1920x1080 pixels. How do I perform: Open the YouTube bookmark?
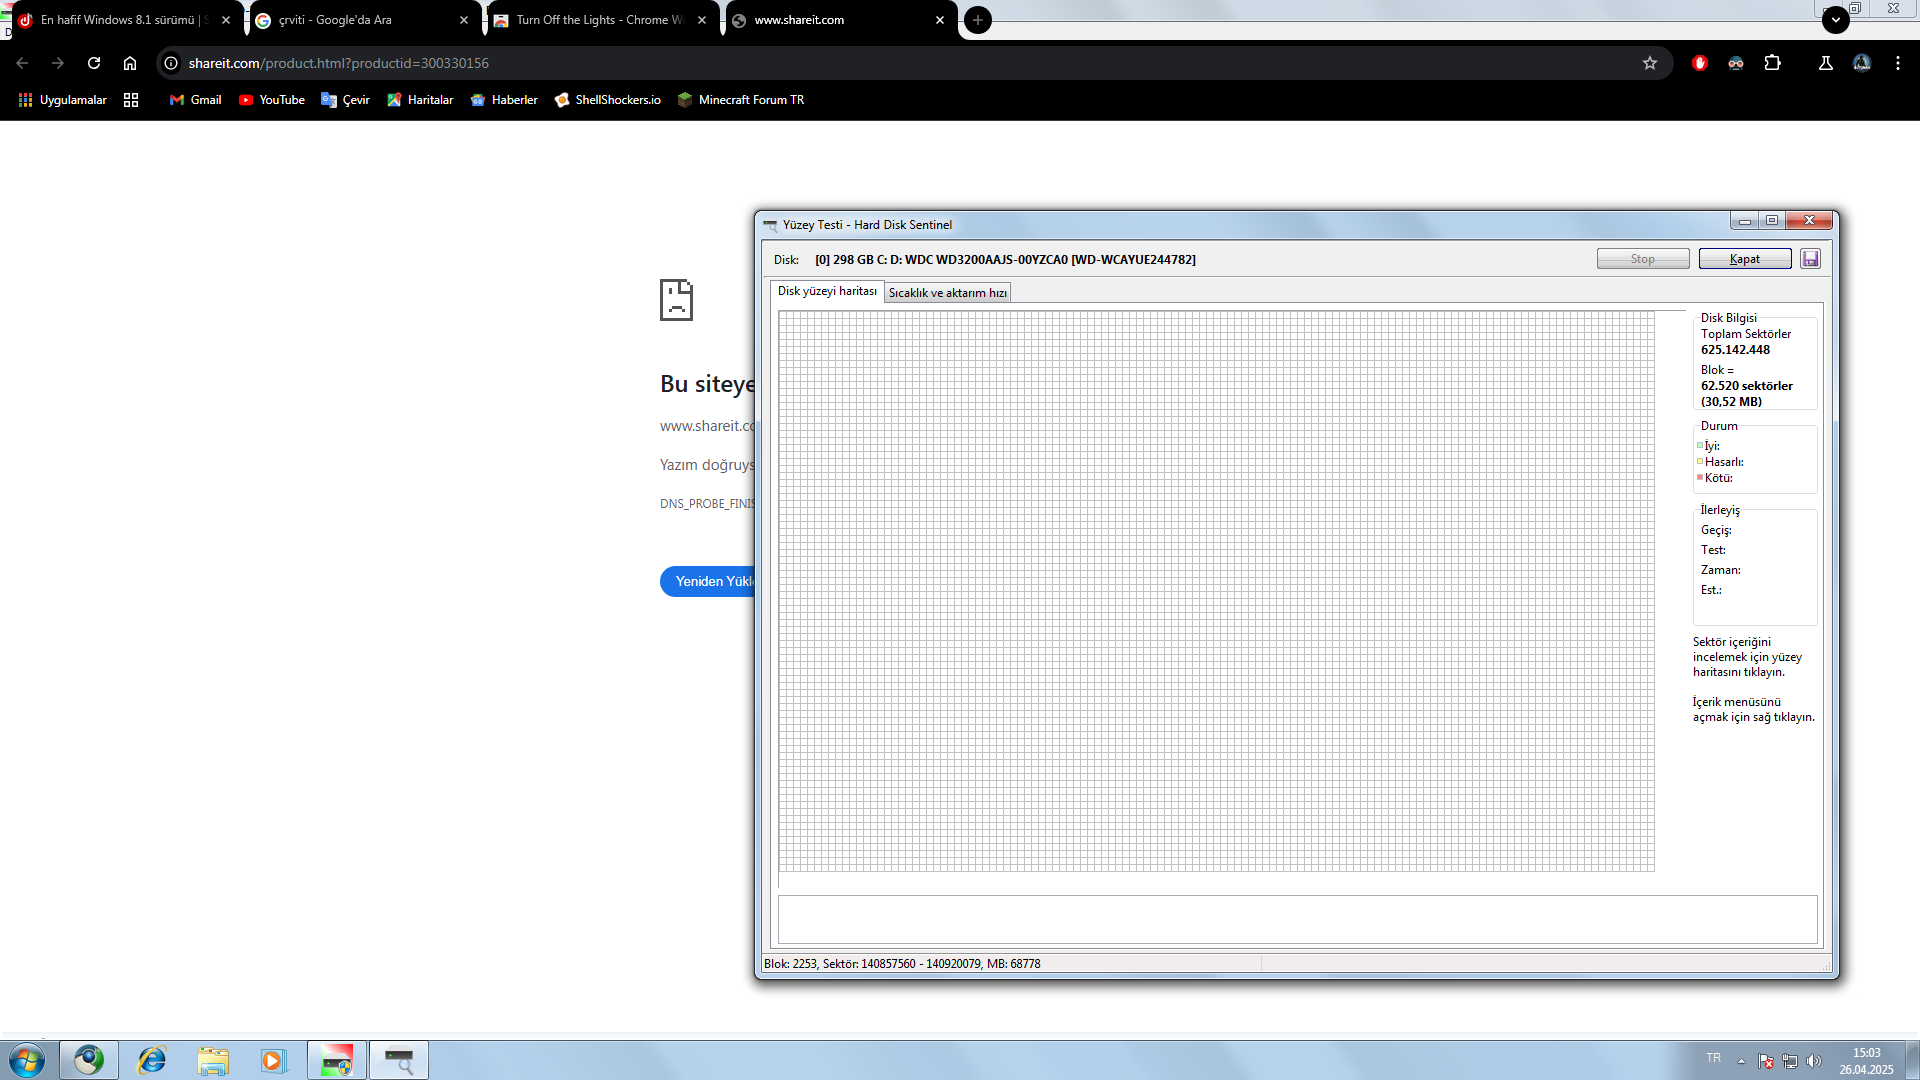(x=272, y=100)
